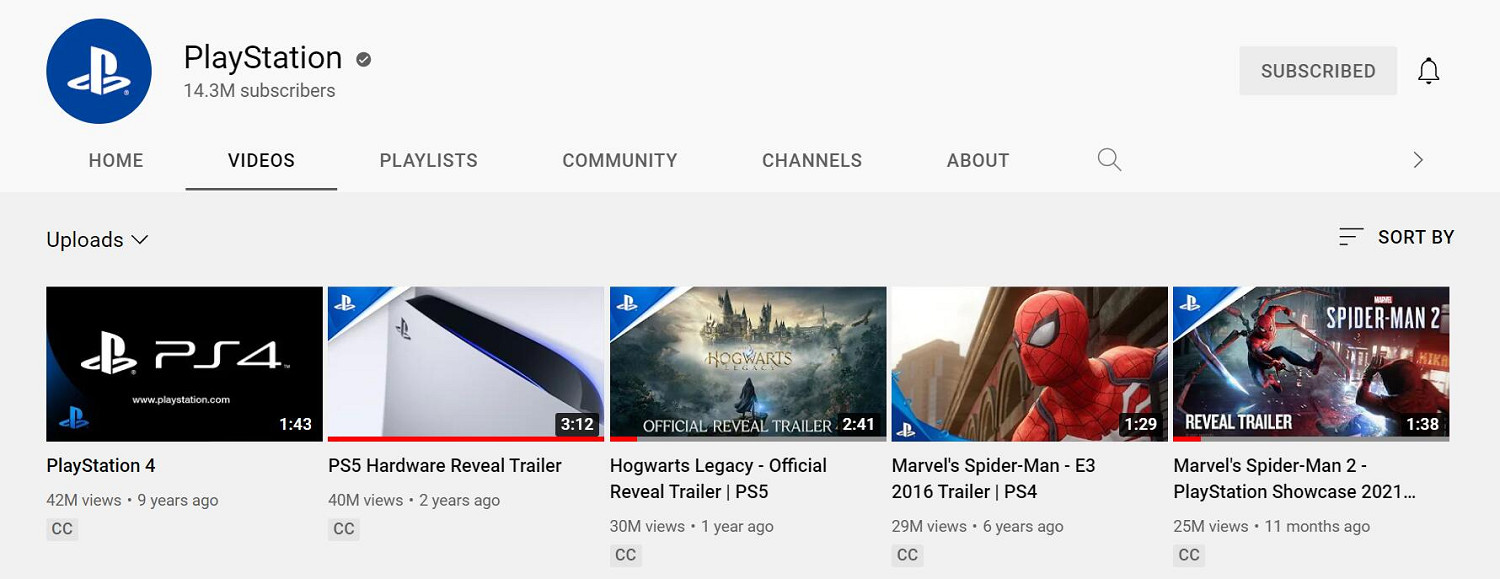
Task: Switch to the Home tab
Action: coord(116,160)
